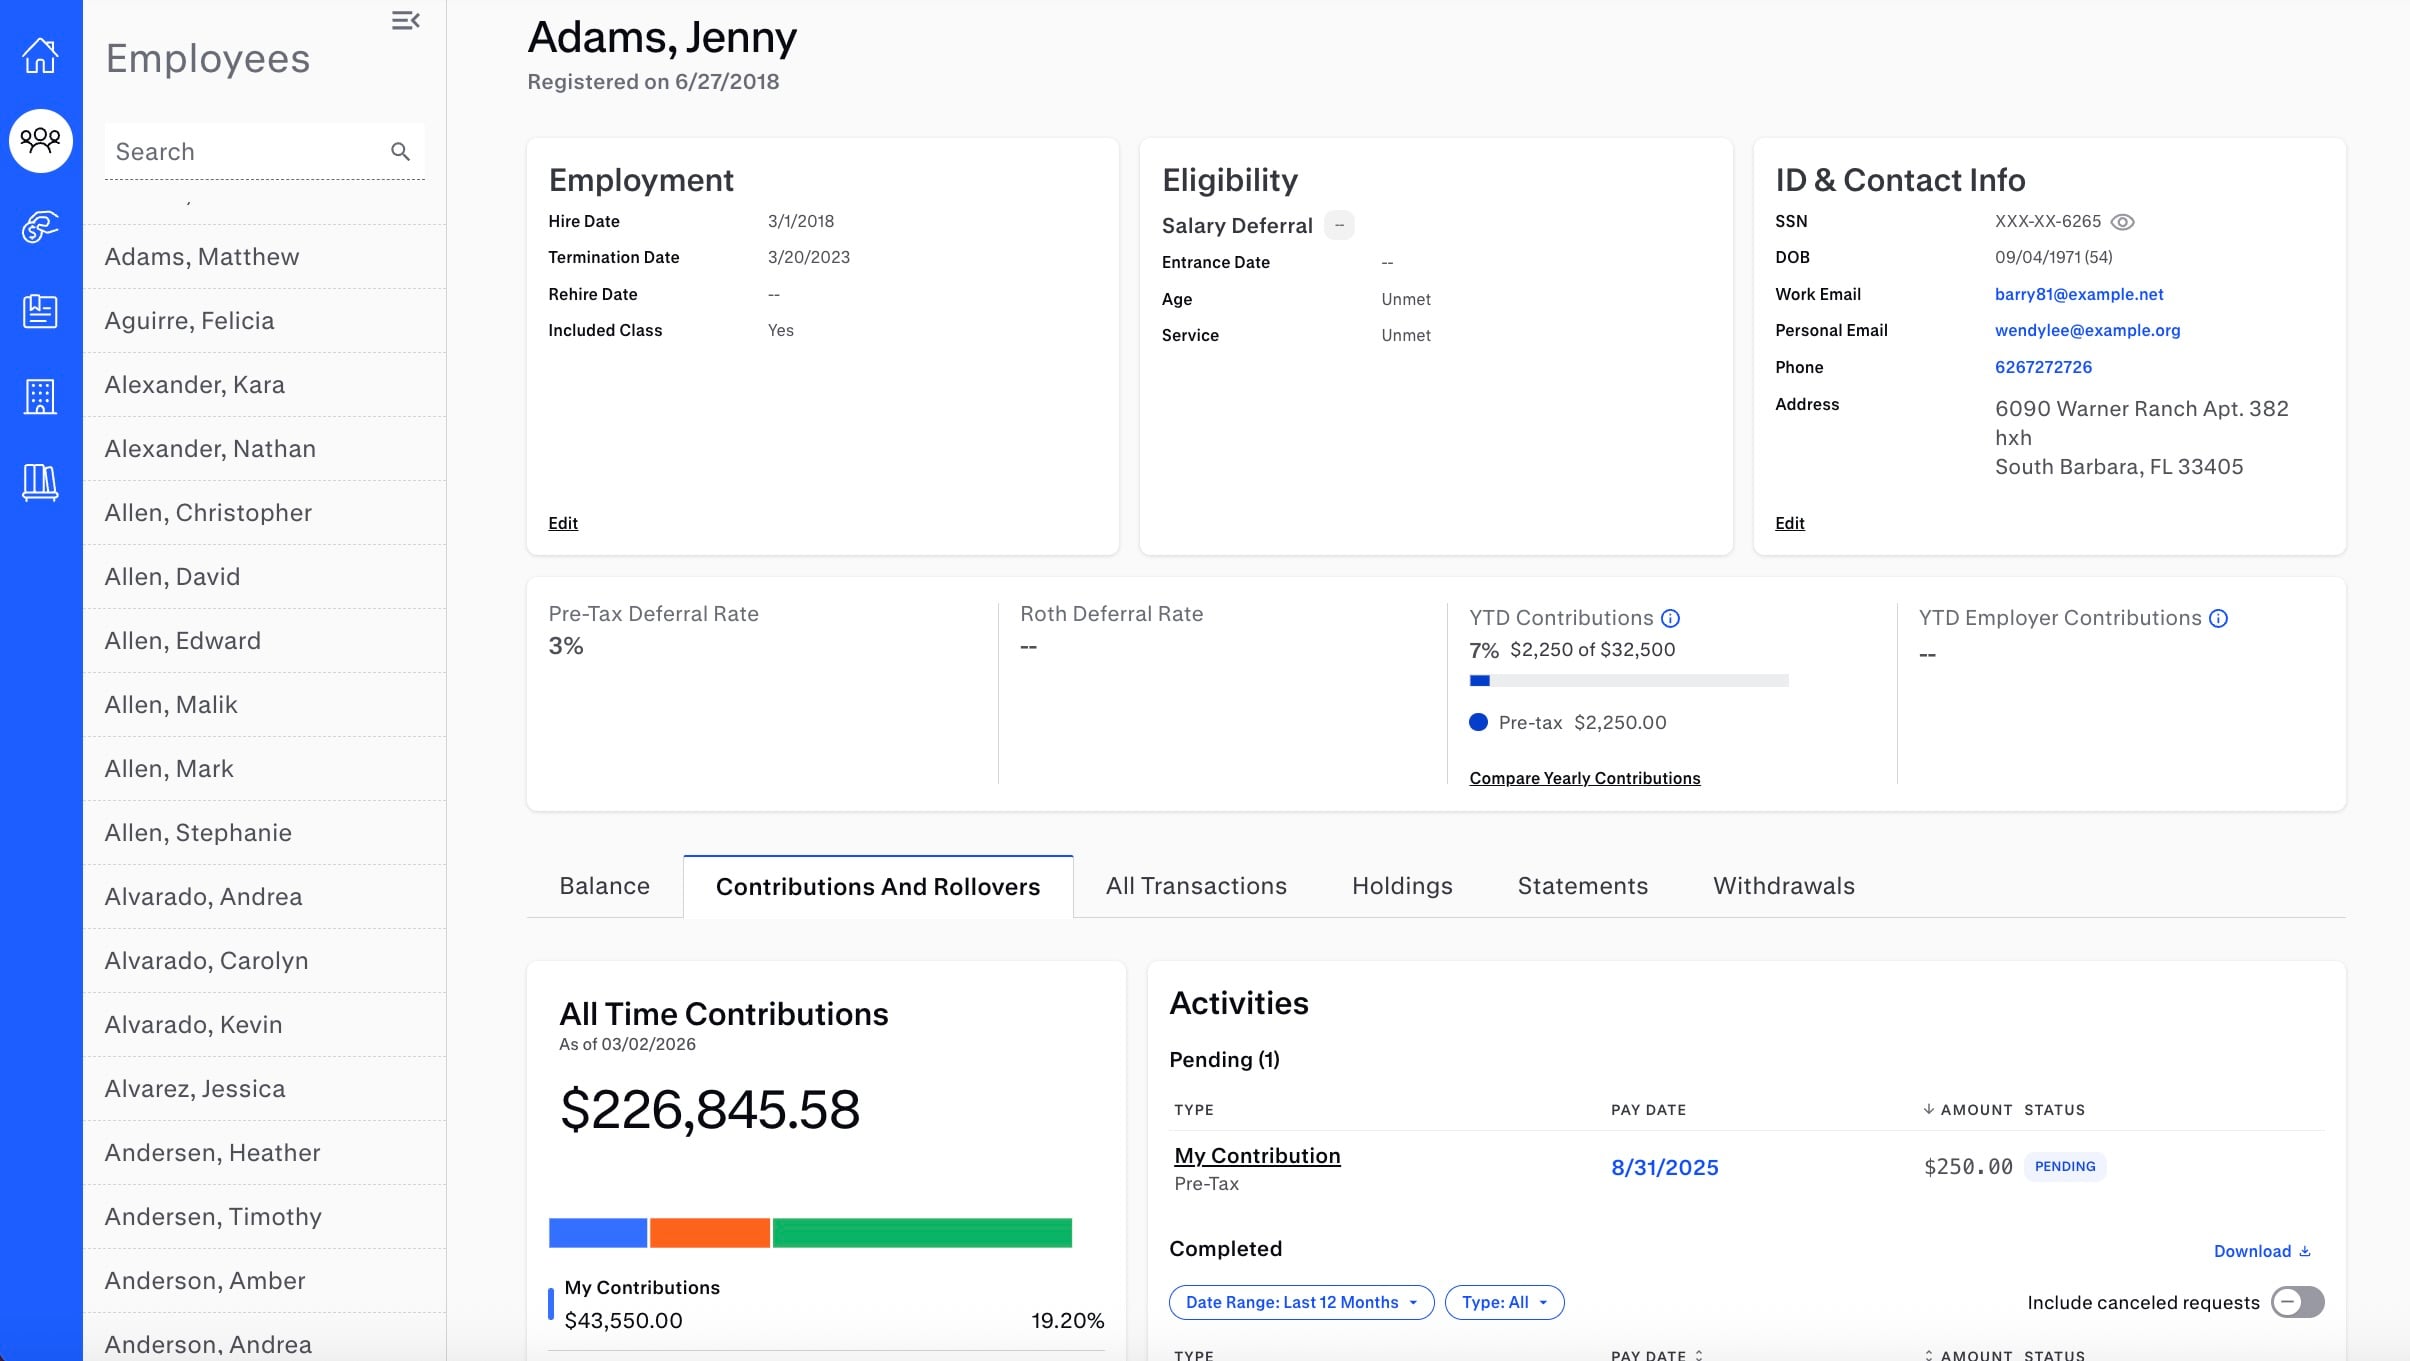Toggle Include canceled requests switch

click(x=2297, y=1302)
